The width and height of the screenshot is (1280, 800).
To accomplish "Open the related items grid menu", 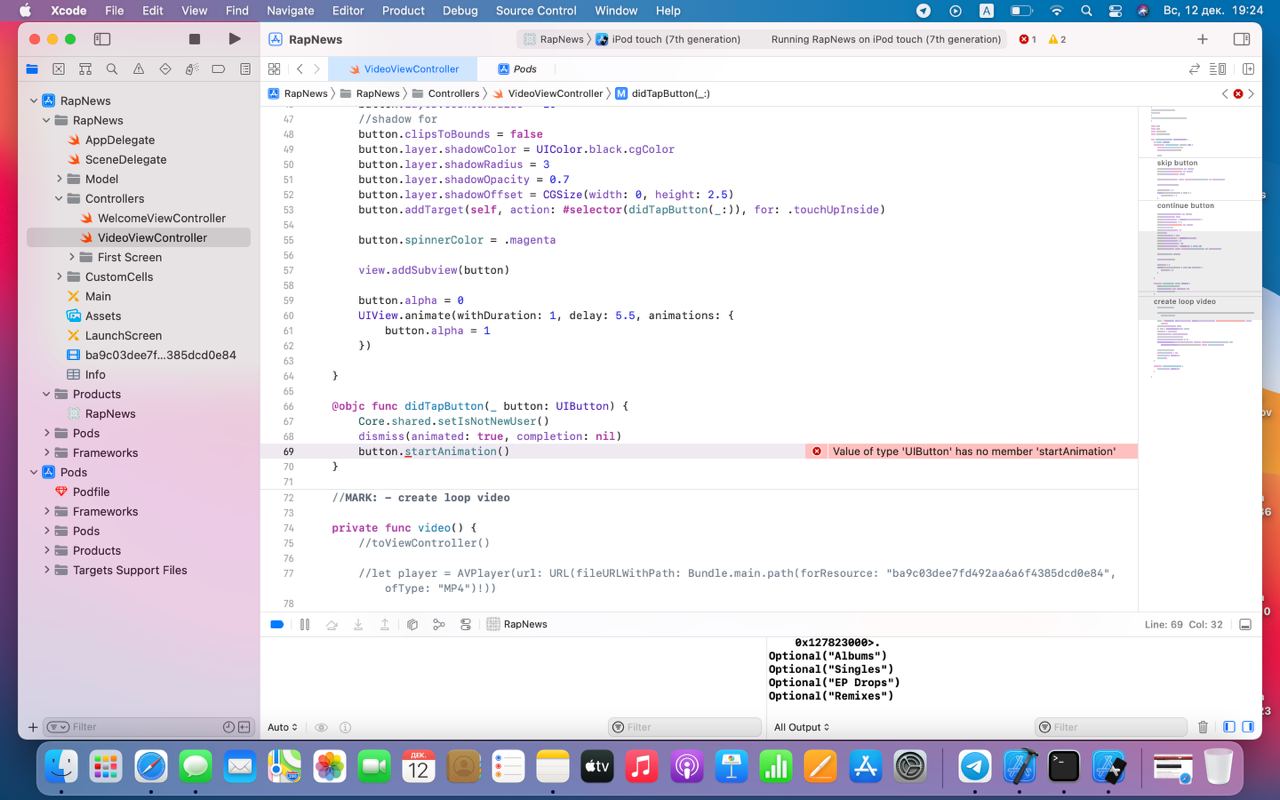I will 274,69.
